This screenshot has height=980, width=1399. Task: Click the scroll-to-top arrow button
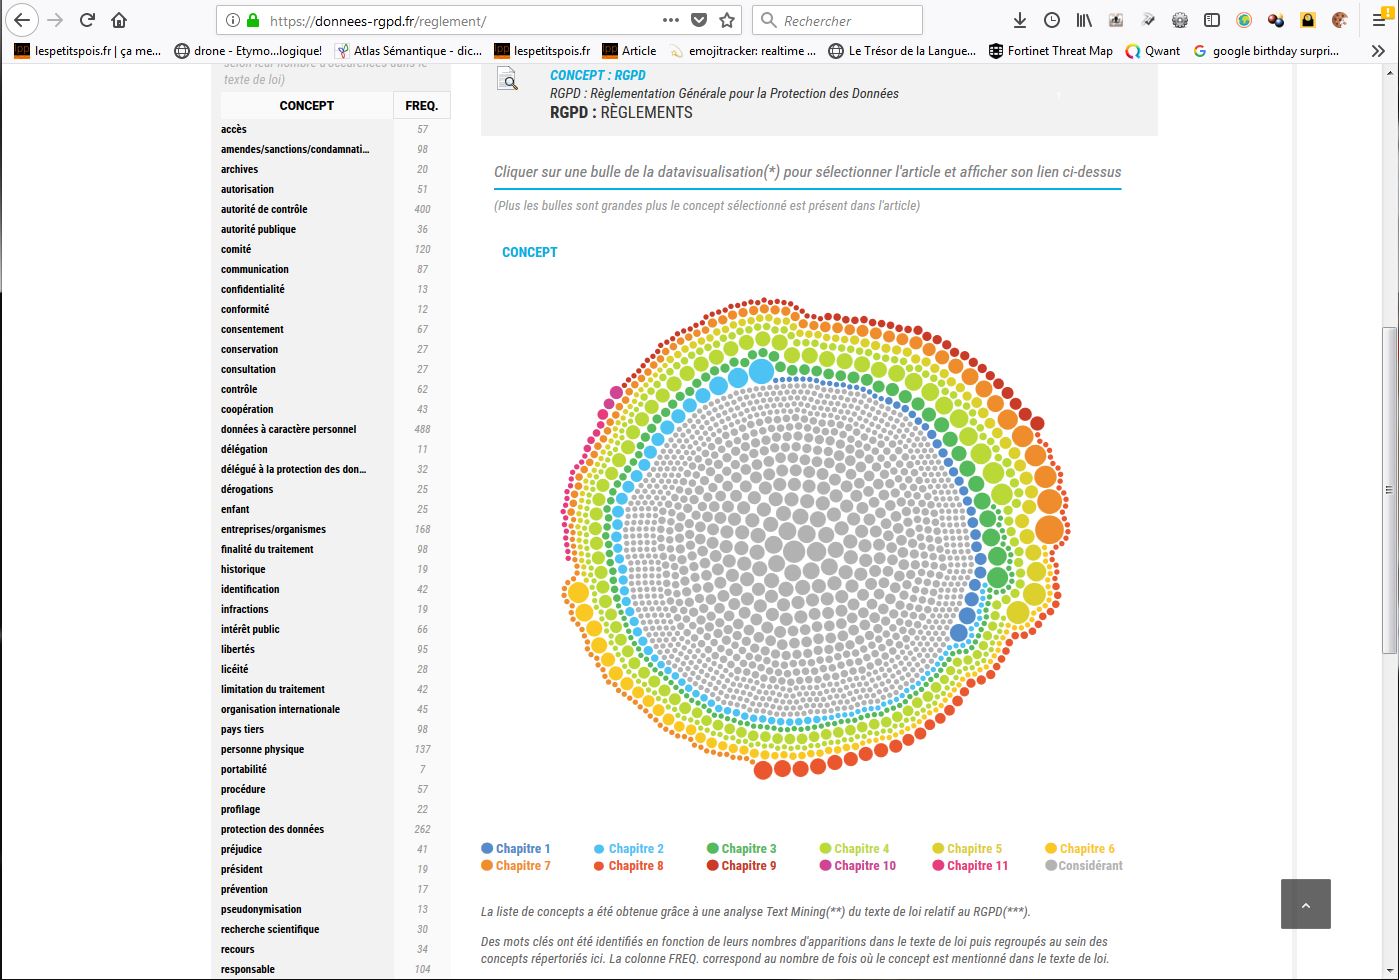click(x=1305, y=904)
